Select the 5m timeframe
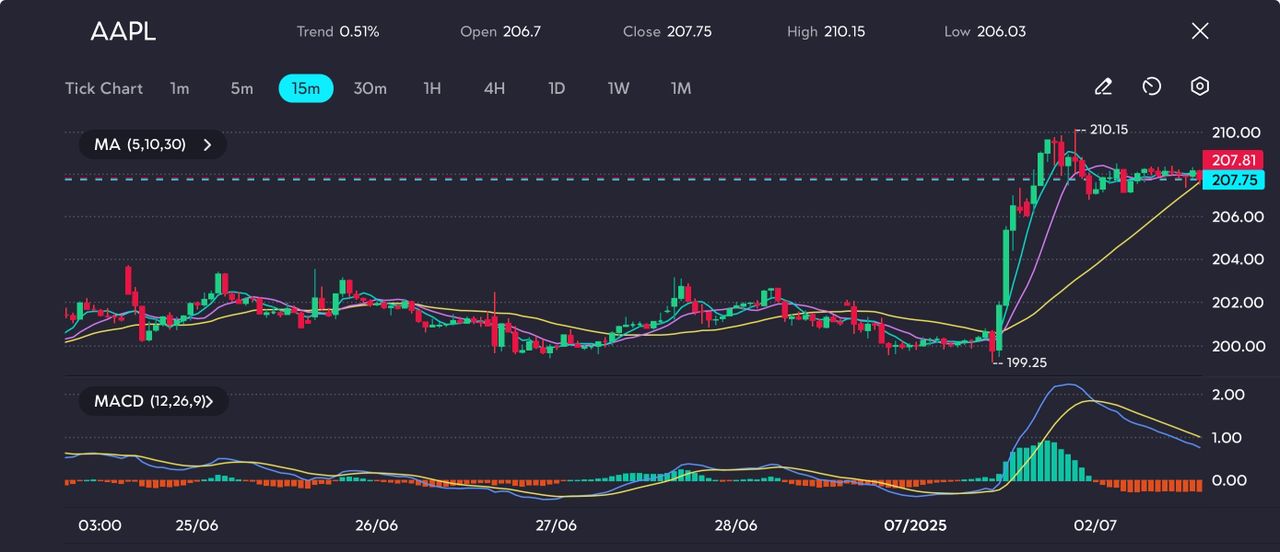1280x552 pixels. (x=242, y=88)
